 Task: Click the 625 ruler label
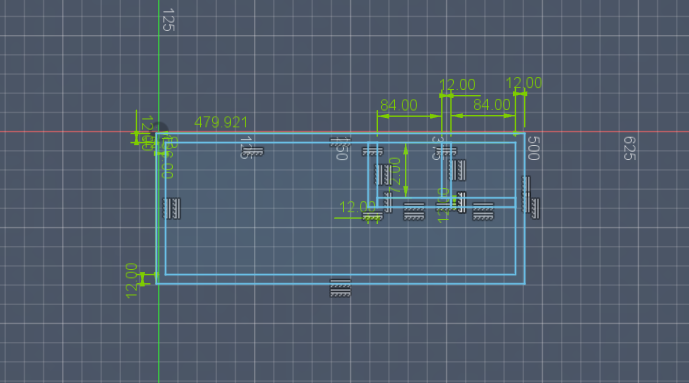coord(630,148)
